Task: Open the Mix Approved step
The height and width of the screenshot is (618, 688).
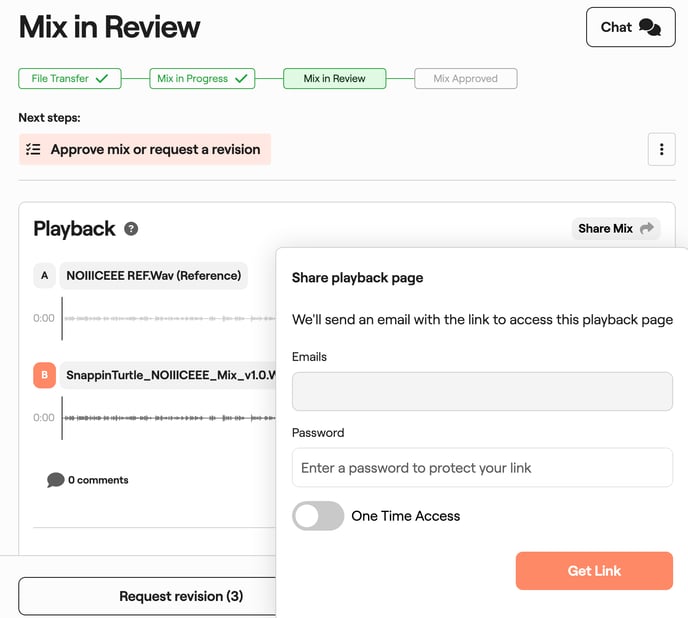Action: pos(465,78)
